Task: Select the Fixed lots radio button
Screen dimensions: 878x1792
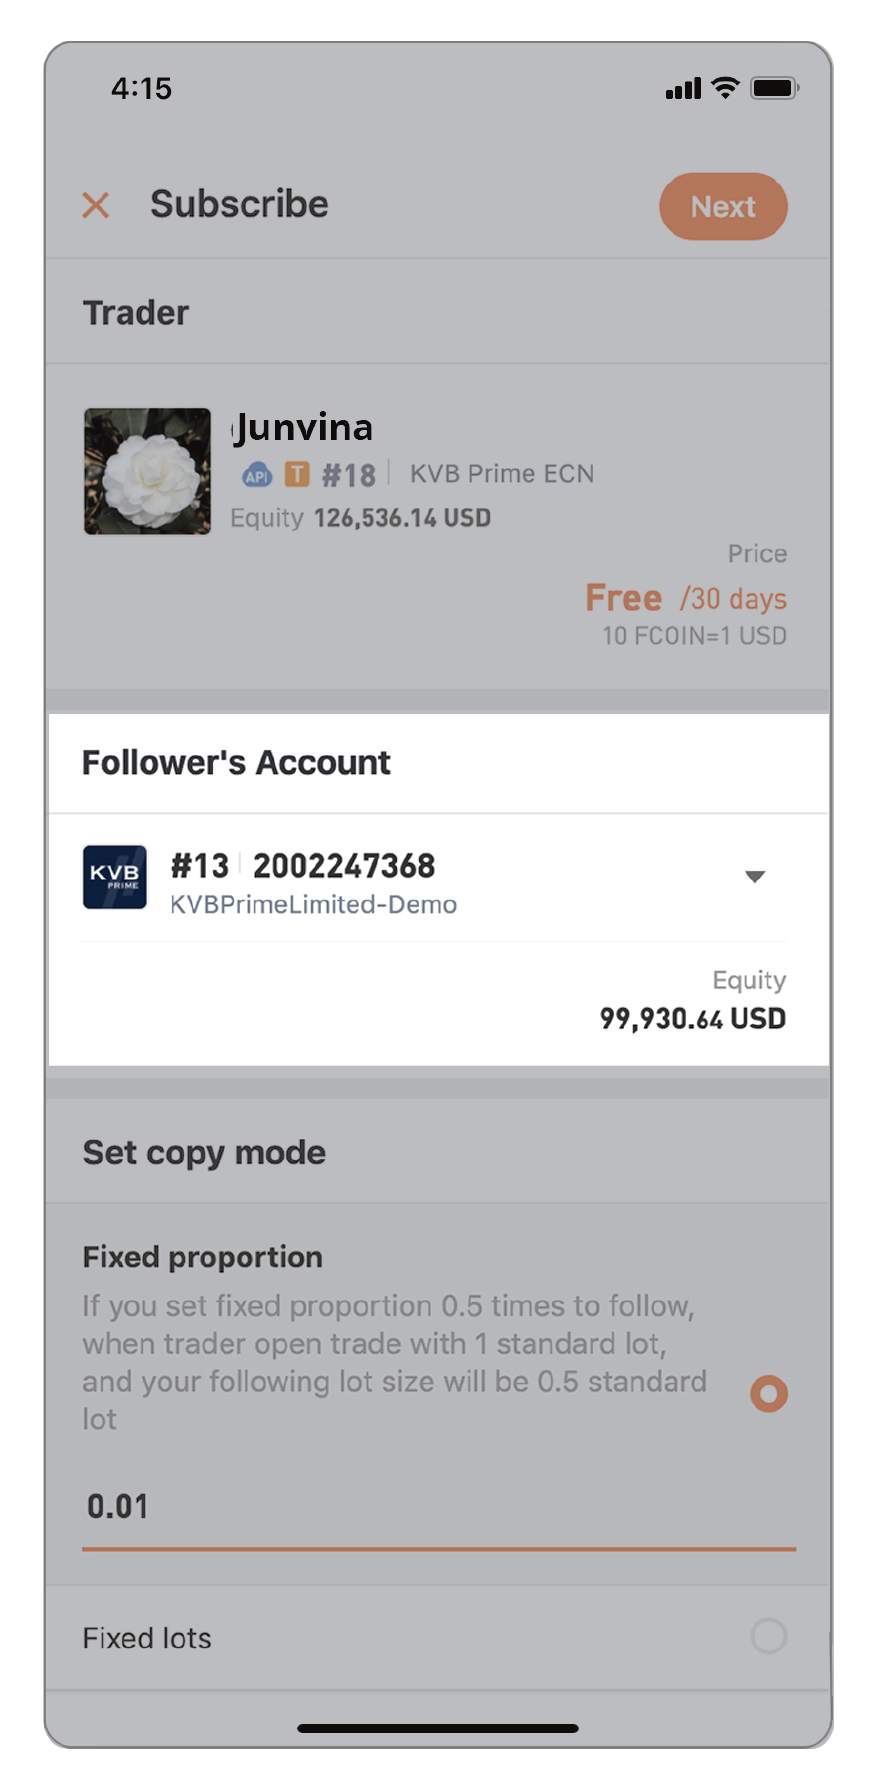Action: (769, 1637)
